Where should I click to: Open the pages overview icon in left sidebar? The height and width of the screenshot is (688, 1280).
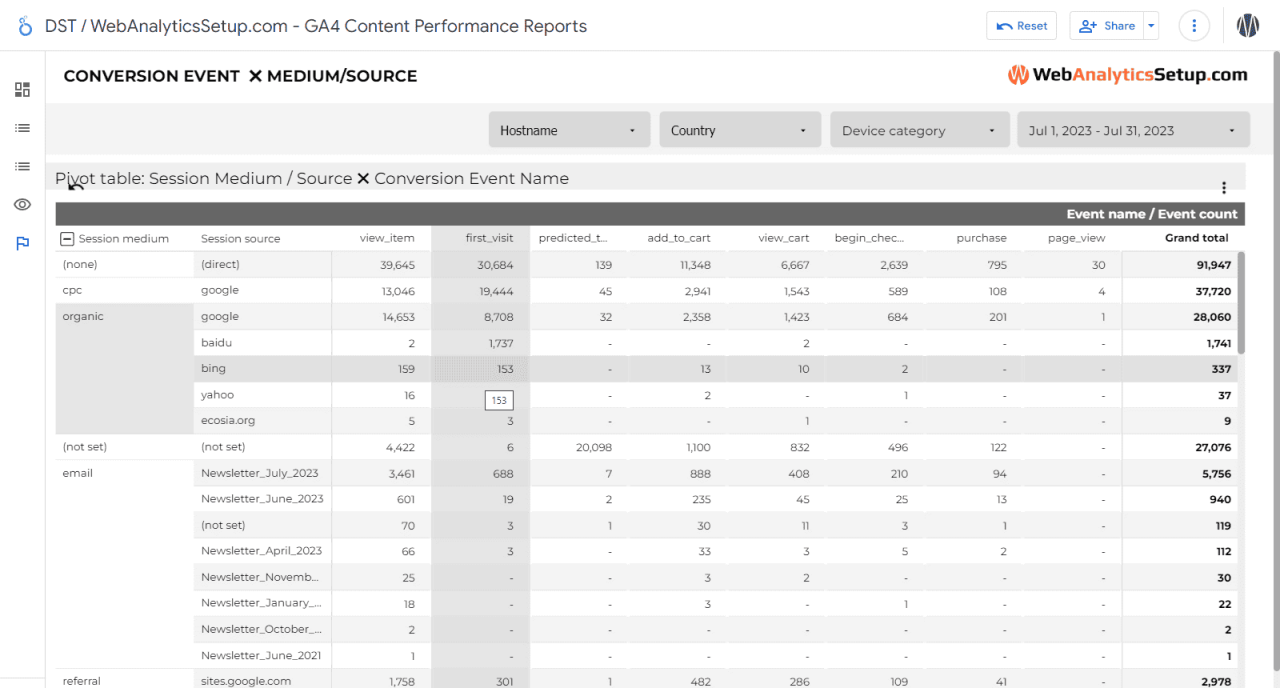[22, 89]
